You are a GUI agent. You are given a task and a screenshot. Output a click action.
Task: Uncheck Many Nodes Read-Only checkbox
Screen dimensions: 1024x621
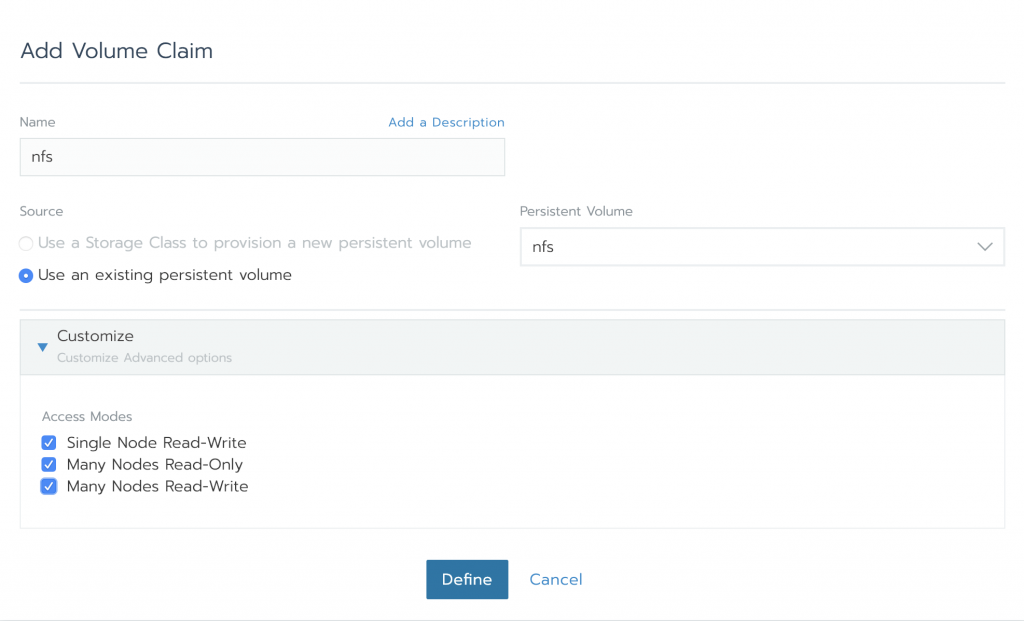coord(49,464)
